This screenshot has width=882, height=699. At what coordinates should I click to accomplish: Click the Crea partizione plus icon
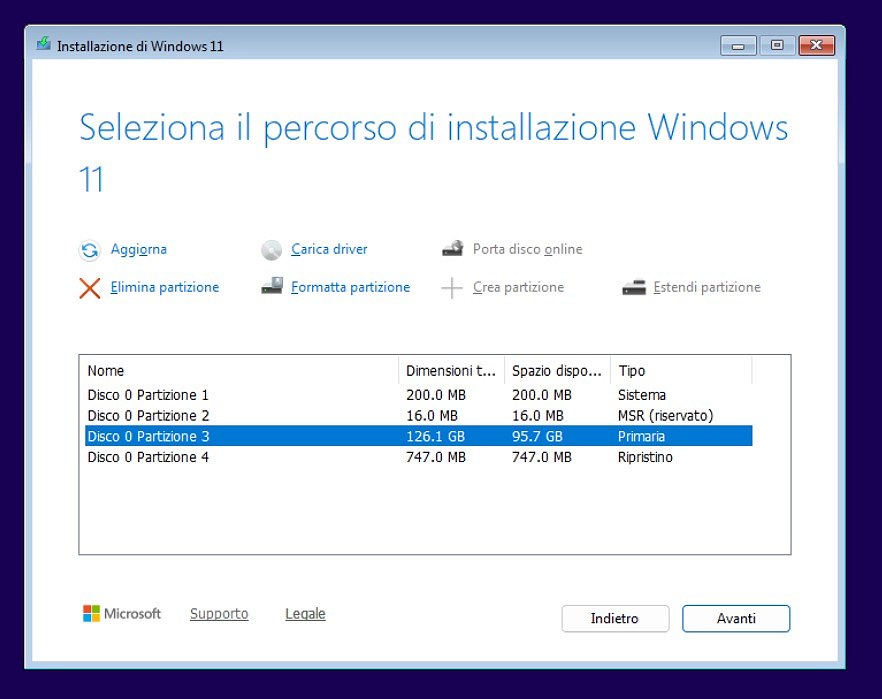(x=453, y=287)
